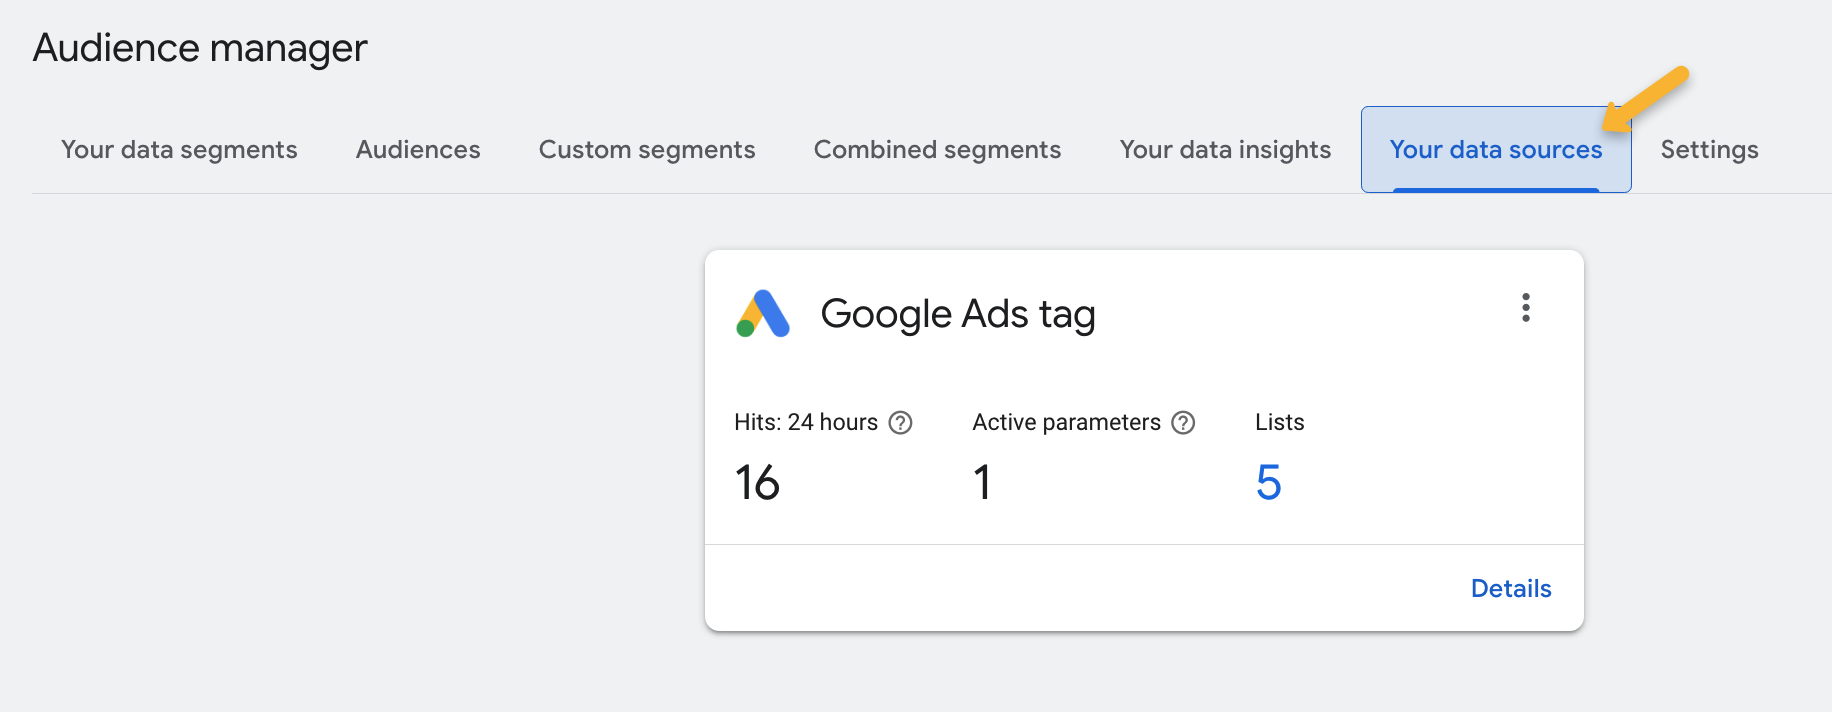Click the Audience manager page heading
Viewport: 1832px width, 712px height.
(x=200, y=48)
